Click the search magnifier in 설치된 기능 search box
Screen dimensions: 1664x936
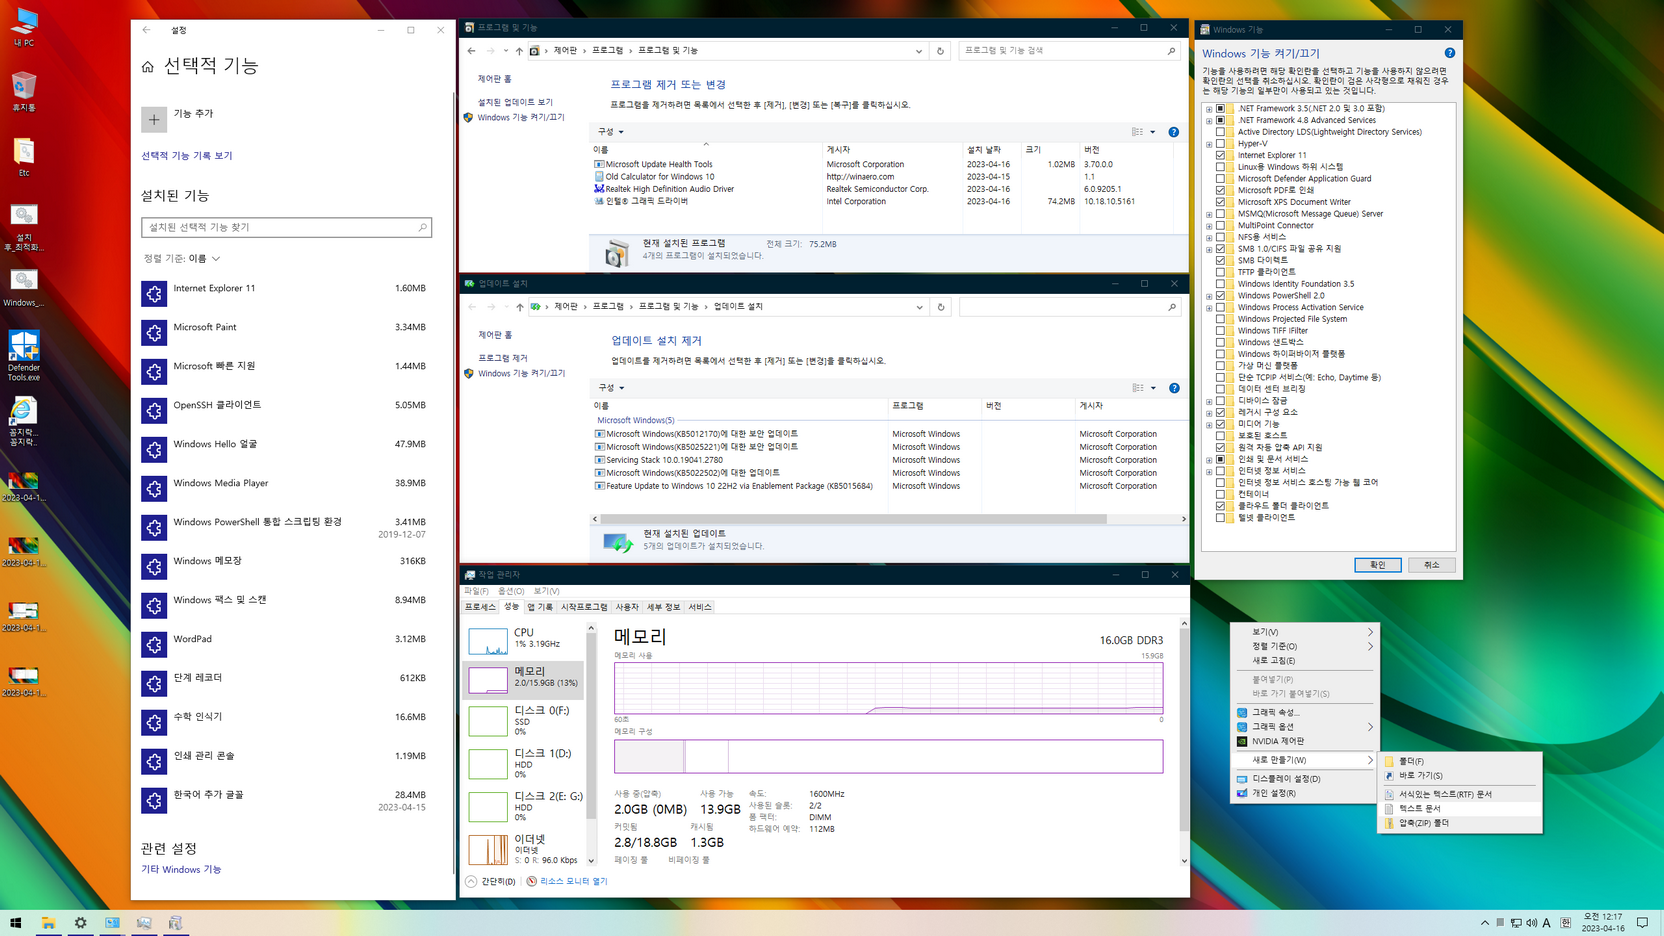[x=422, y=228]
